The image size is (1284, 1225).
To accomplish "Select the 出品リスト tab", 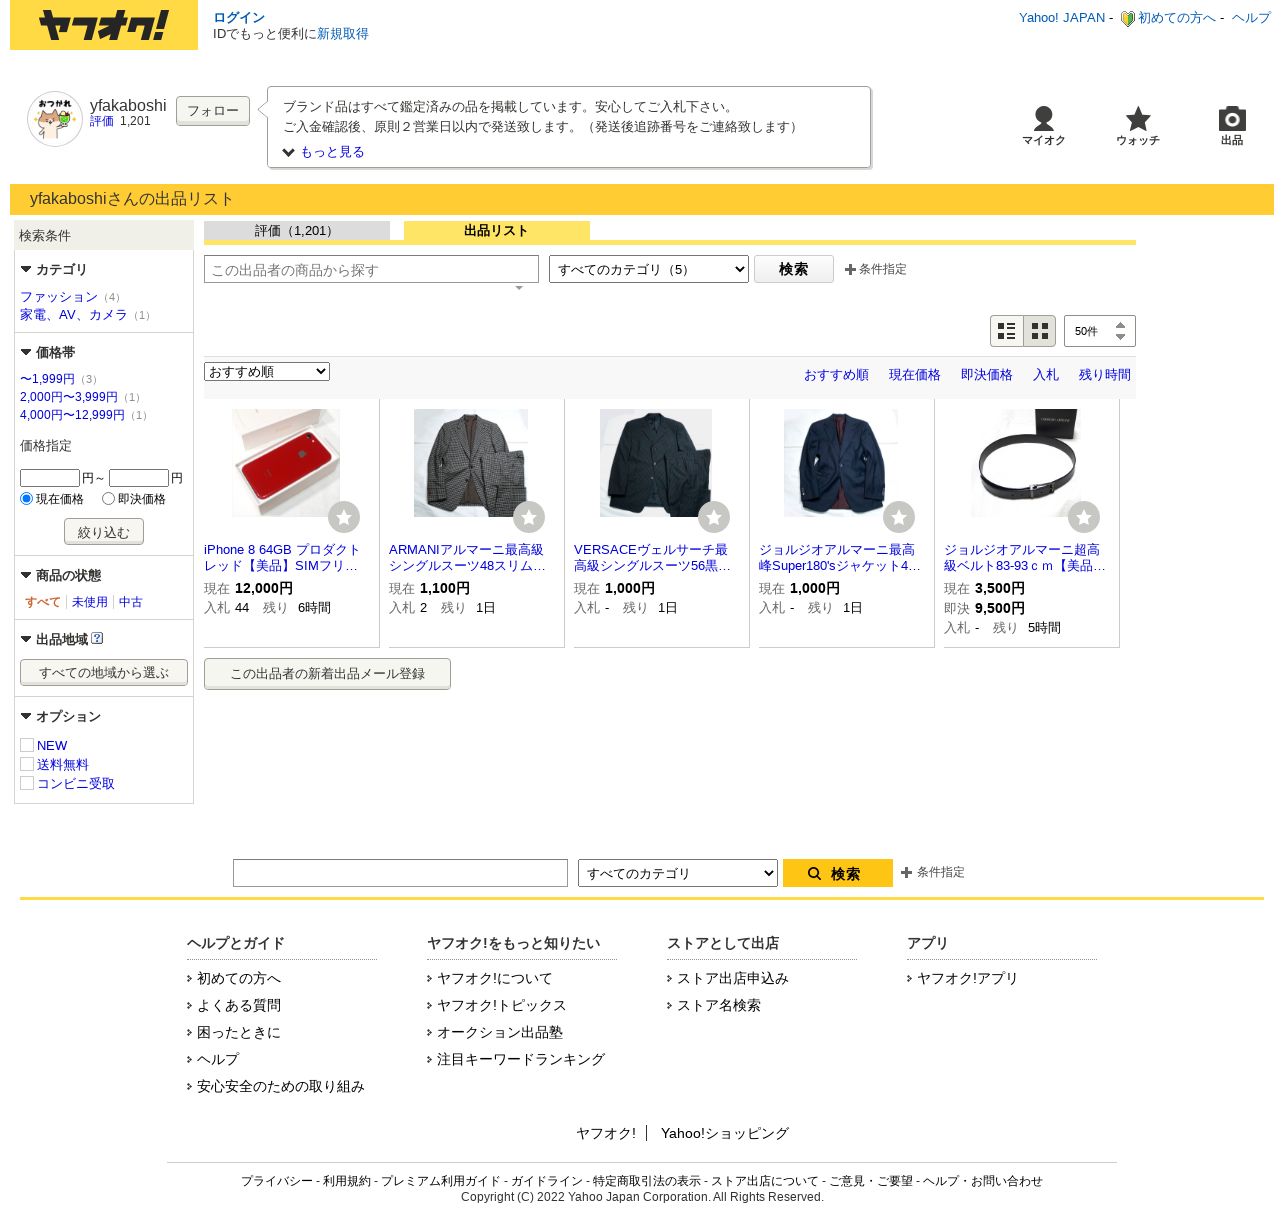I will tap(497, 231).
